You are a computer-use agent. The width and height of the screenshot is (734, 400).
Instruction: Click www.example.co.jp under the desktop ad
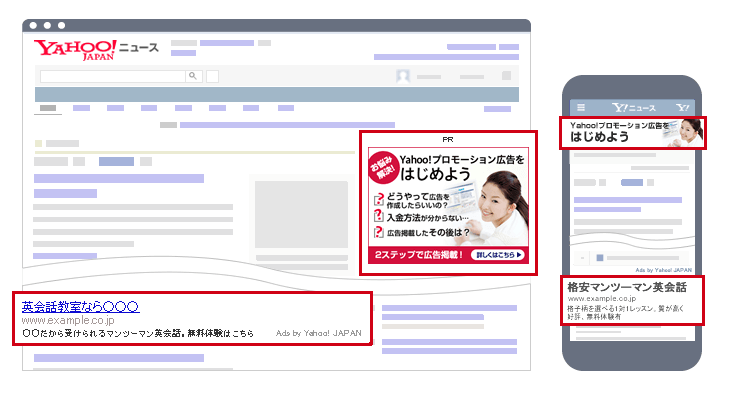(68, 320)
